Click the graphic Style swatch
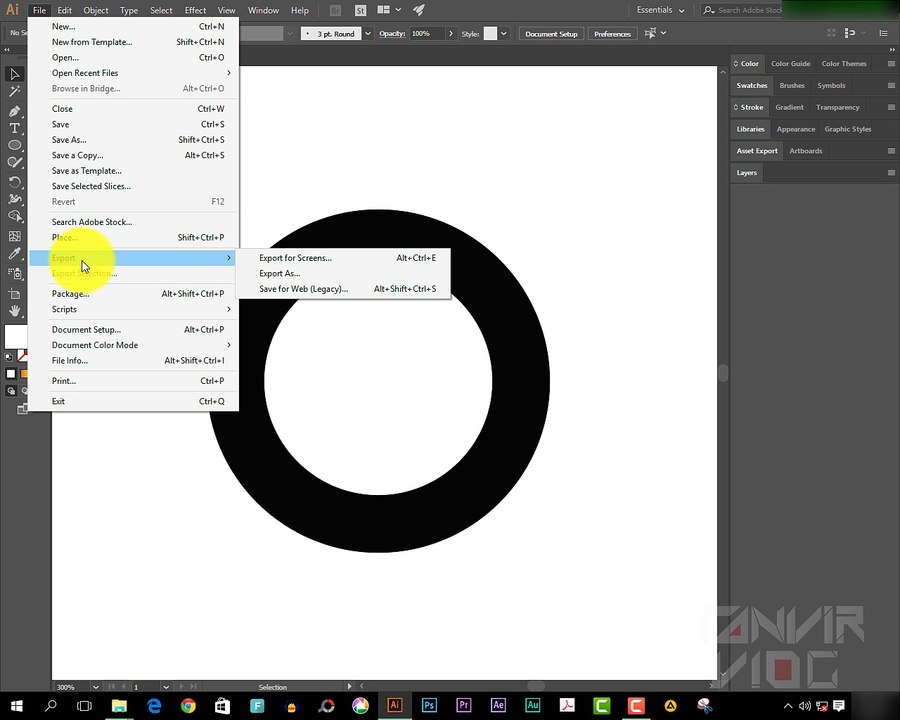 click(490, 33)
